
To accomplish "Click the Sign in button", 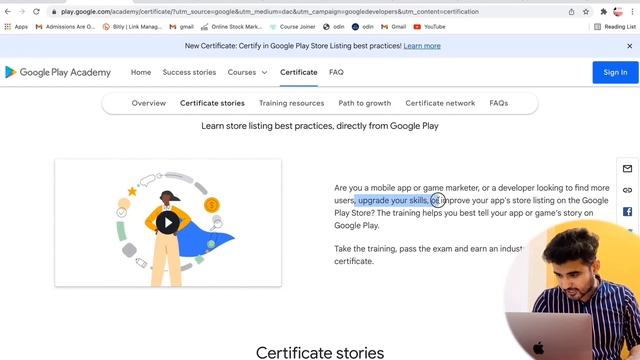I will [x=615, y=72].
